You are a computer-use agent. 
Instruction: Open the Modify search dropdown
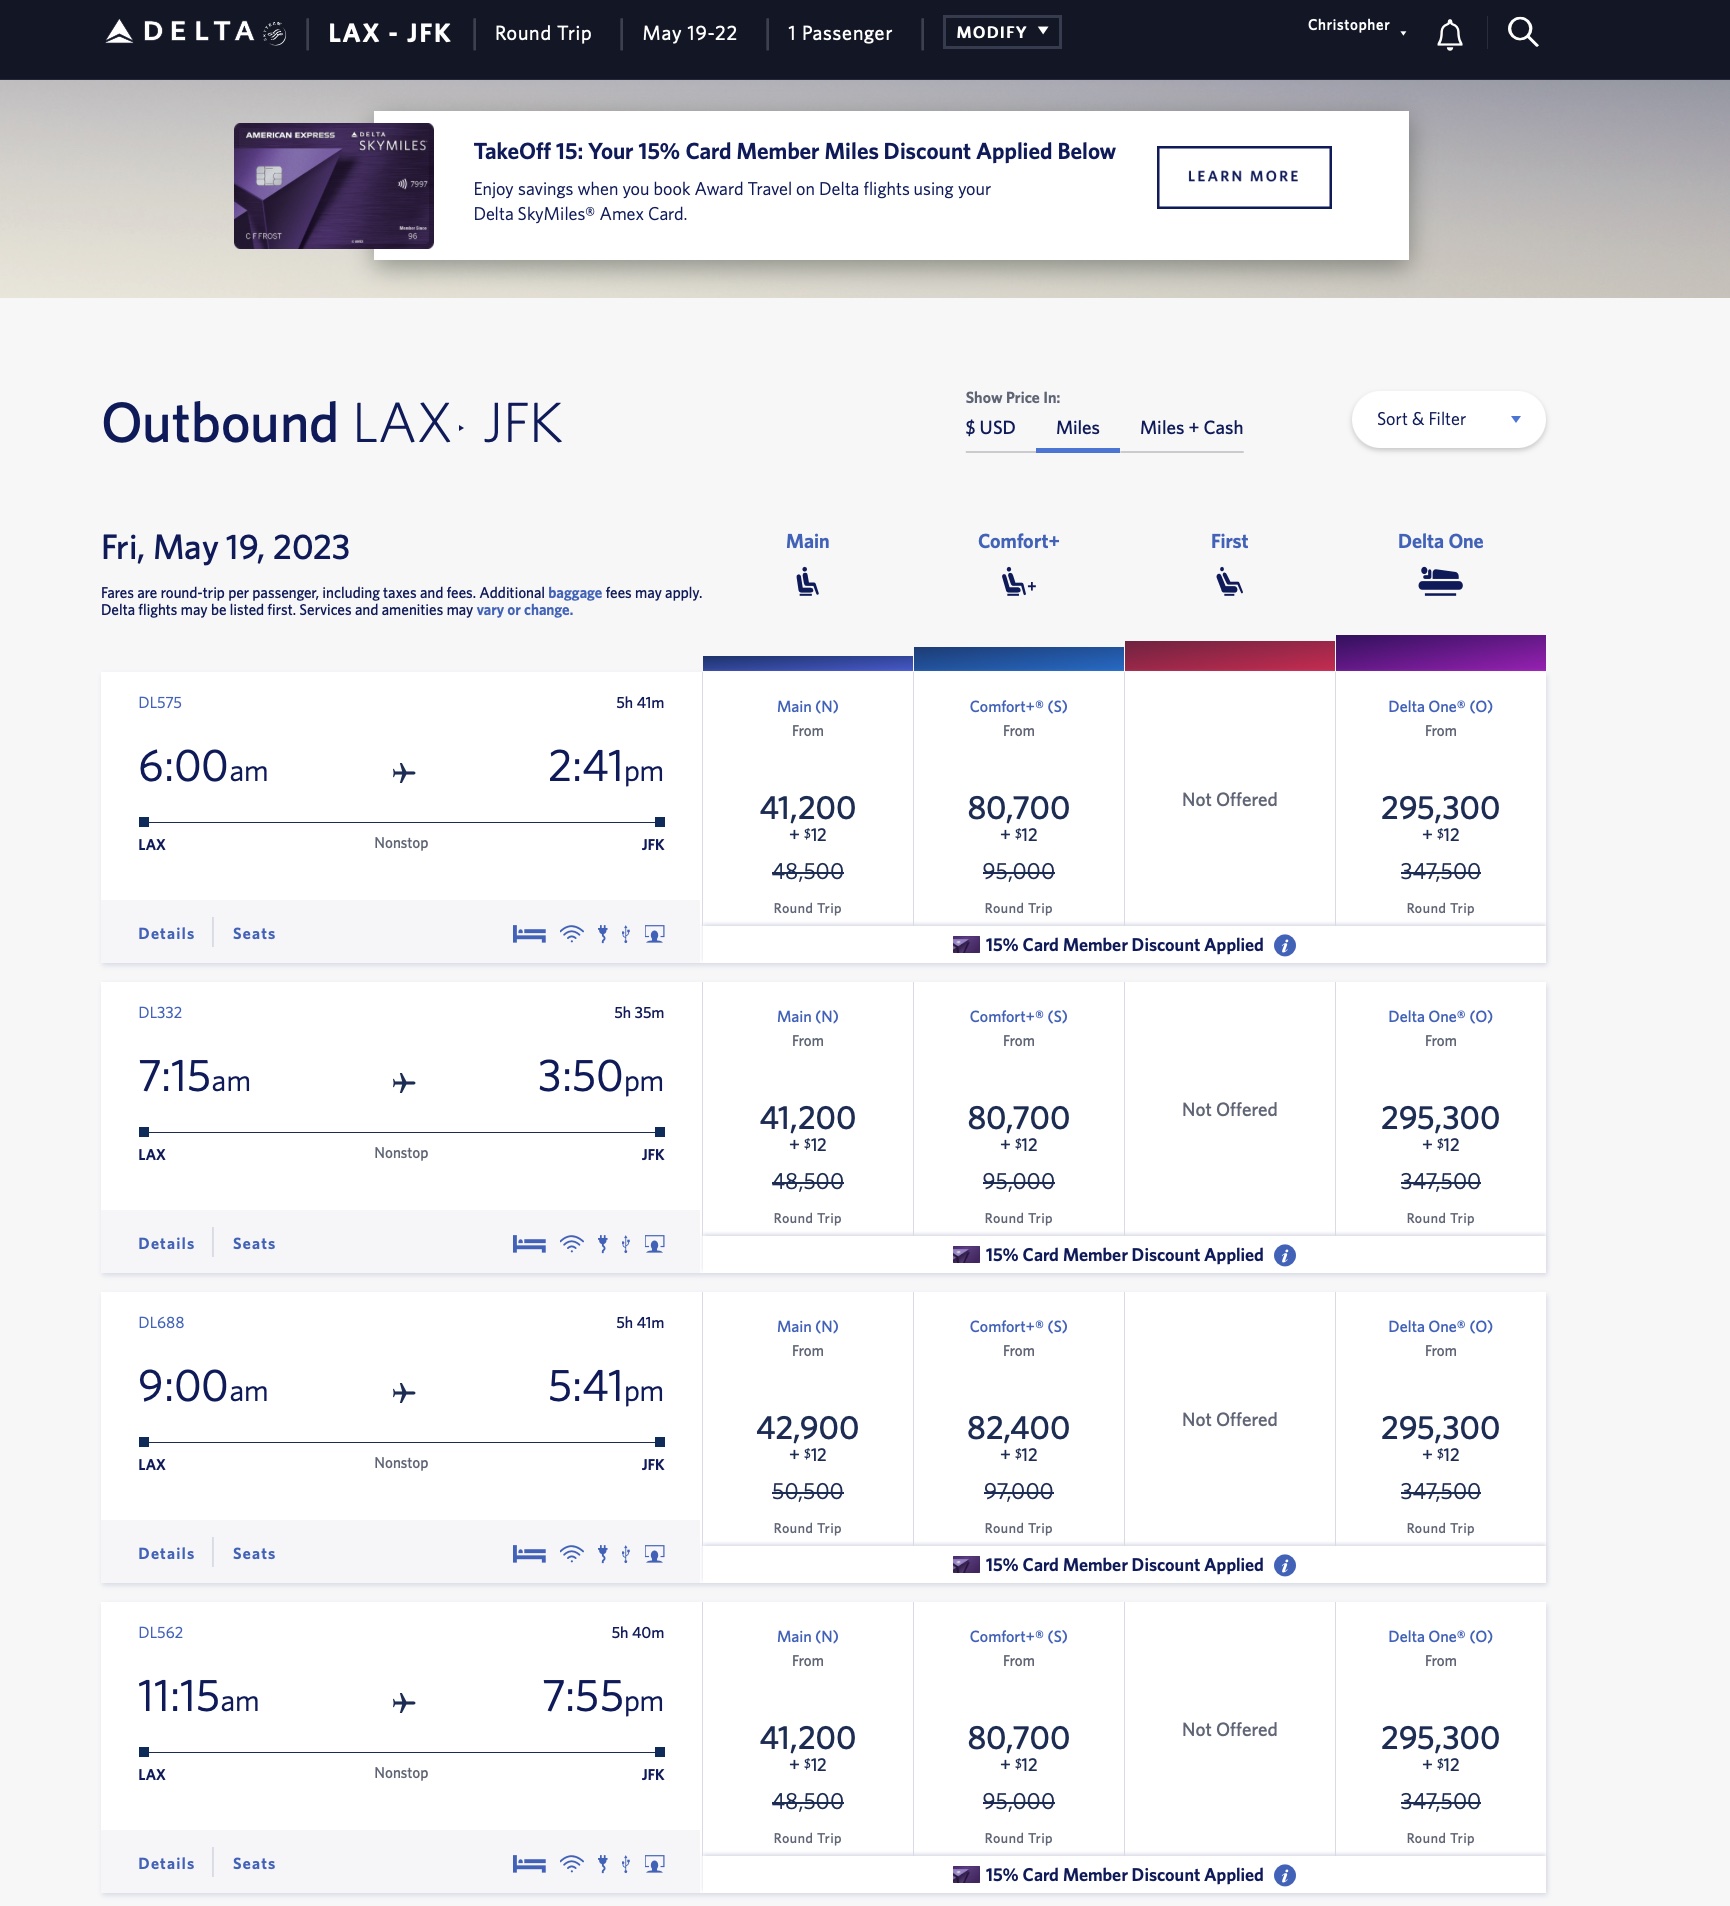[1001, 32]
